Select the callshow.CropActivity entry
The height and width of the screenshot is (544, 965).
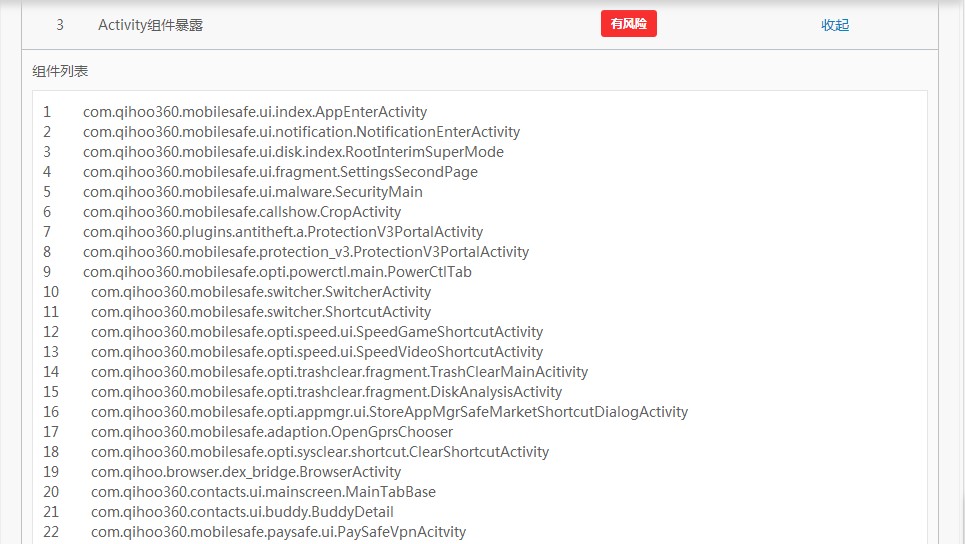242,212
